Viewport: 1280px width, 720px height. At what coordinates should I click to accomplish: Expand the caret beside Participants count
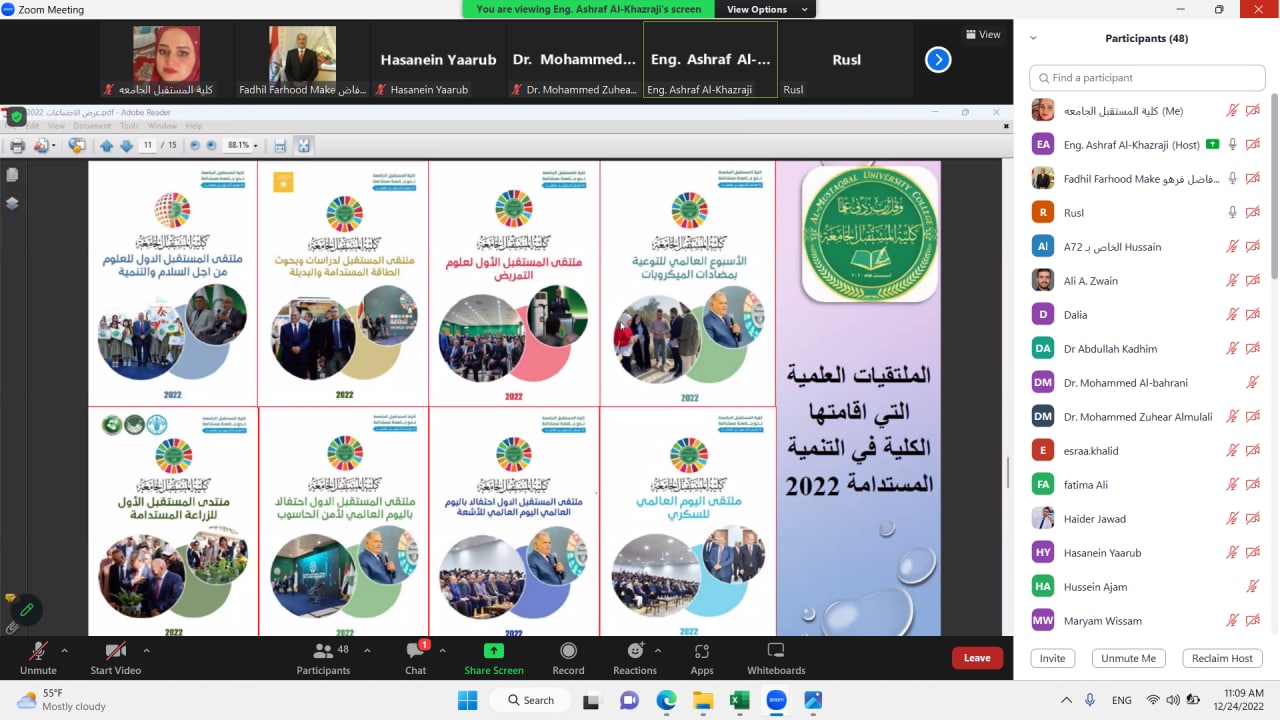[x=367, y=651]
